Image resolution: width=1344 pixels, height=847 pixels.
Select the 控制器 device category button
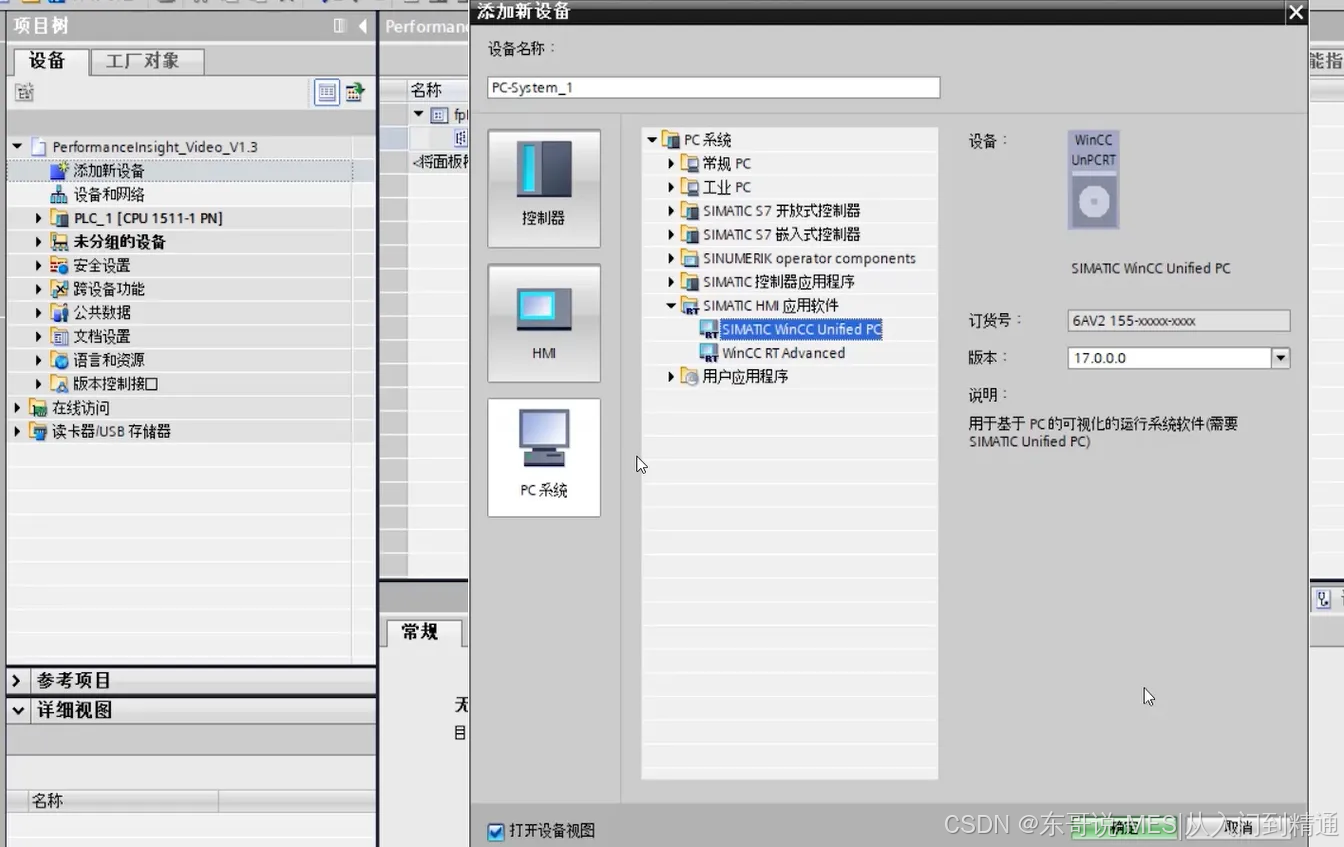(544, 188)
